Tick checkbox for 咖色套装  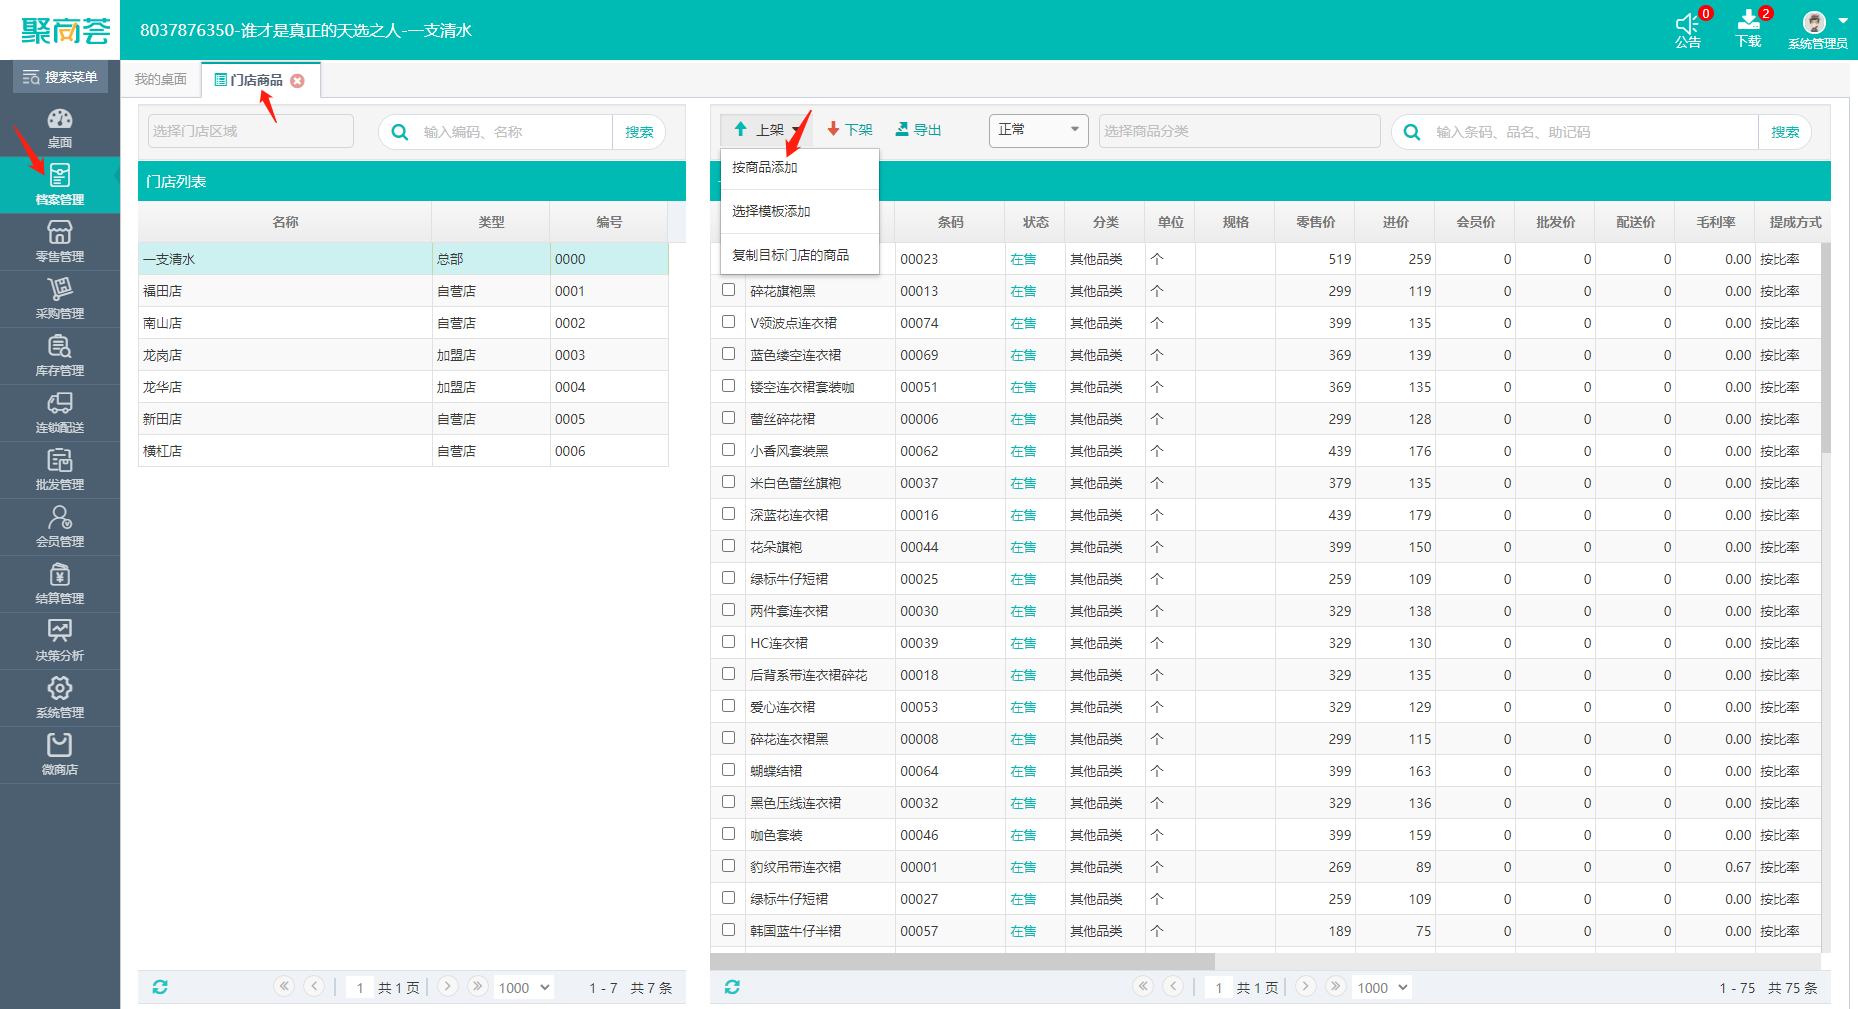tap(729, 834)
